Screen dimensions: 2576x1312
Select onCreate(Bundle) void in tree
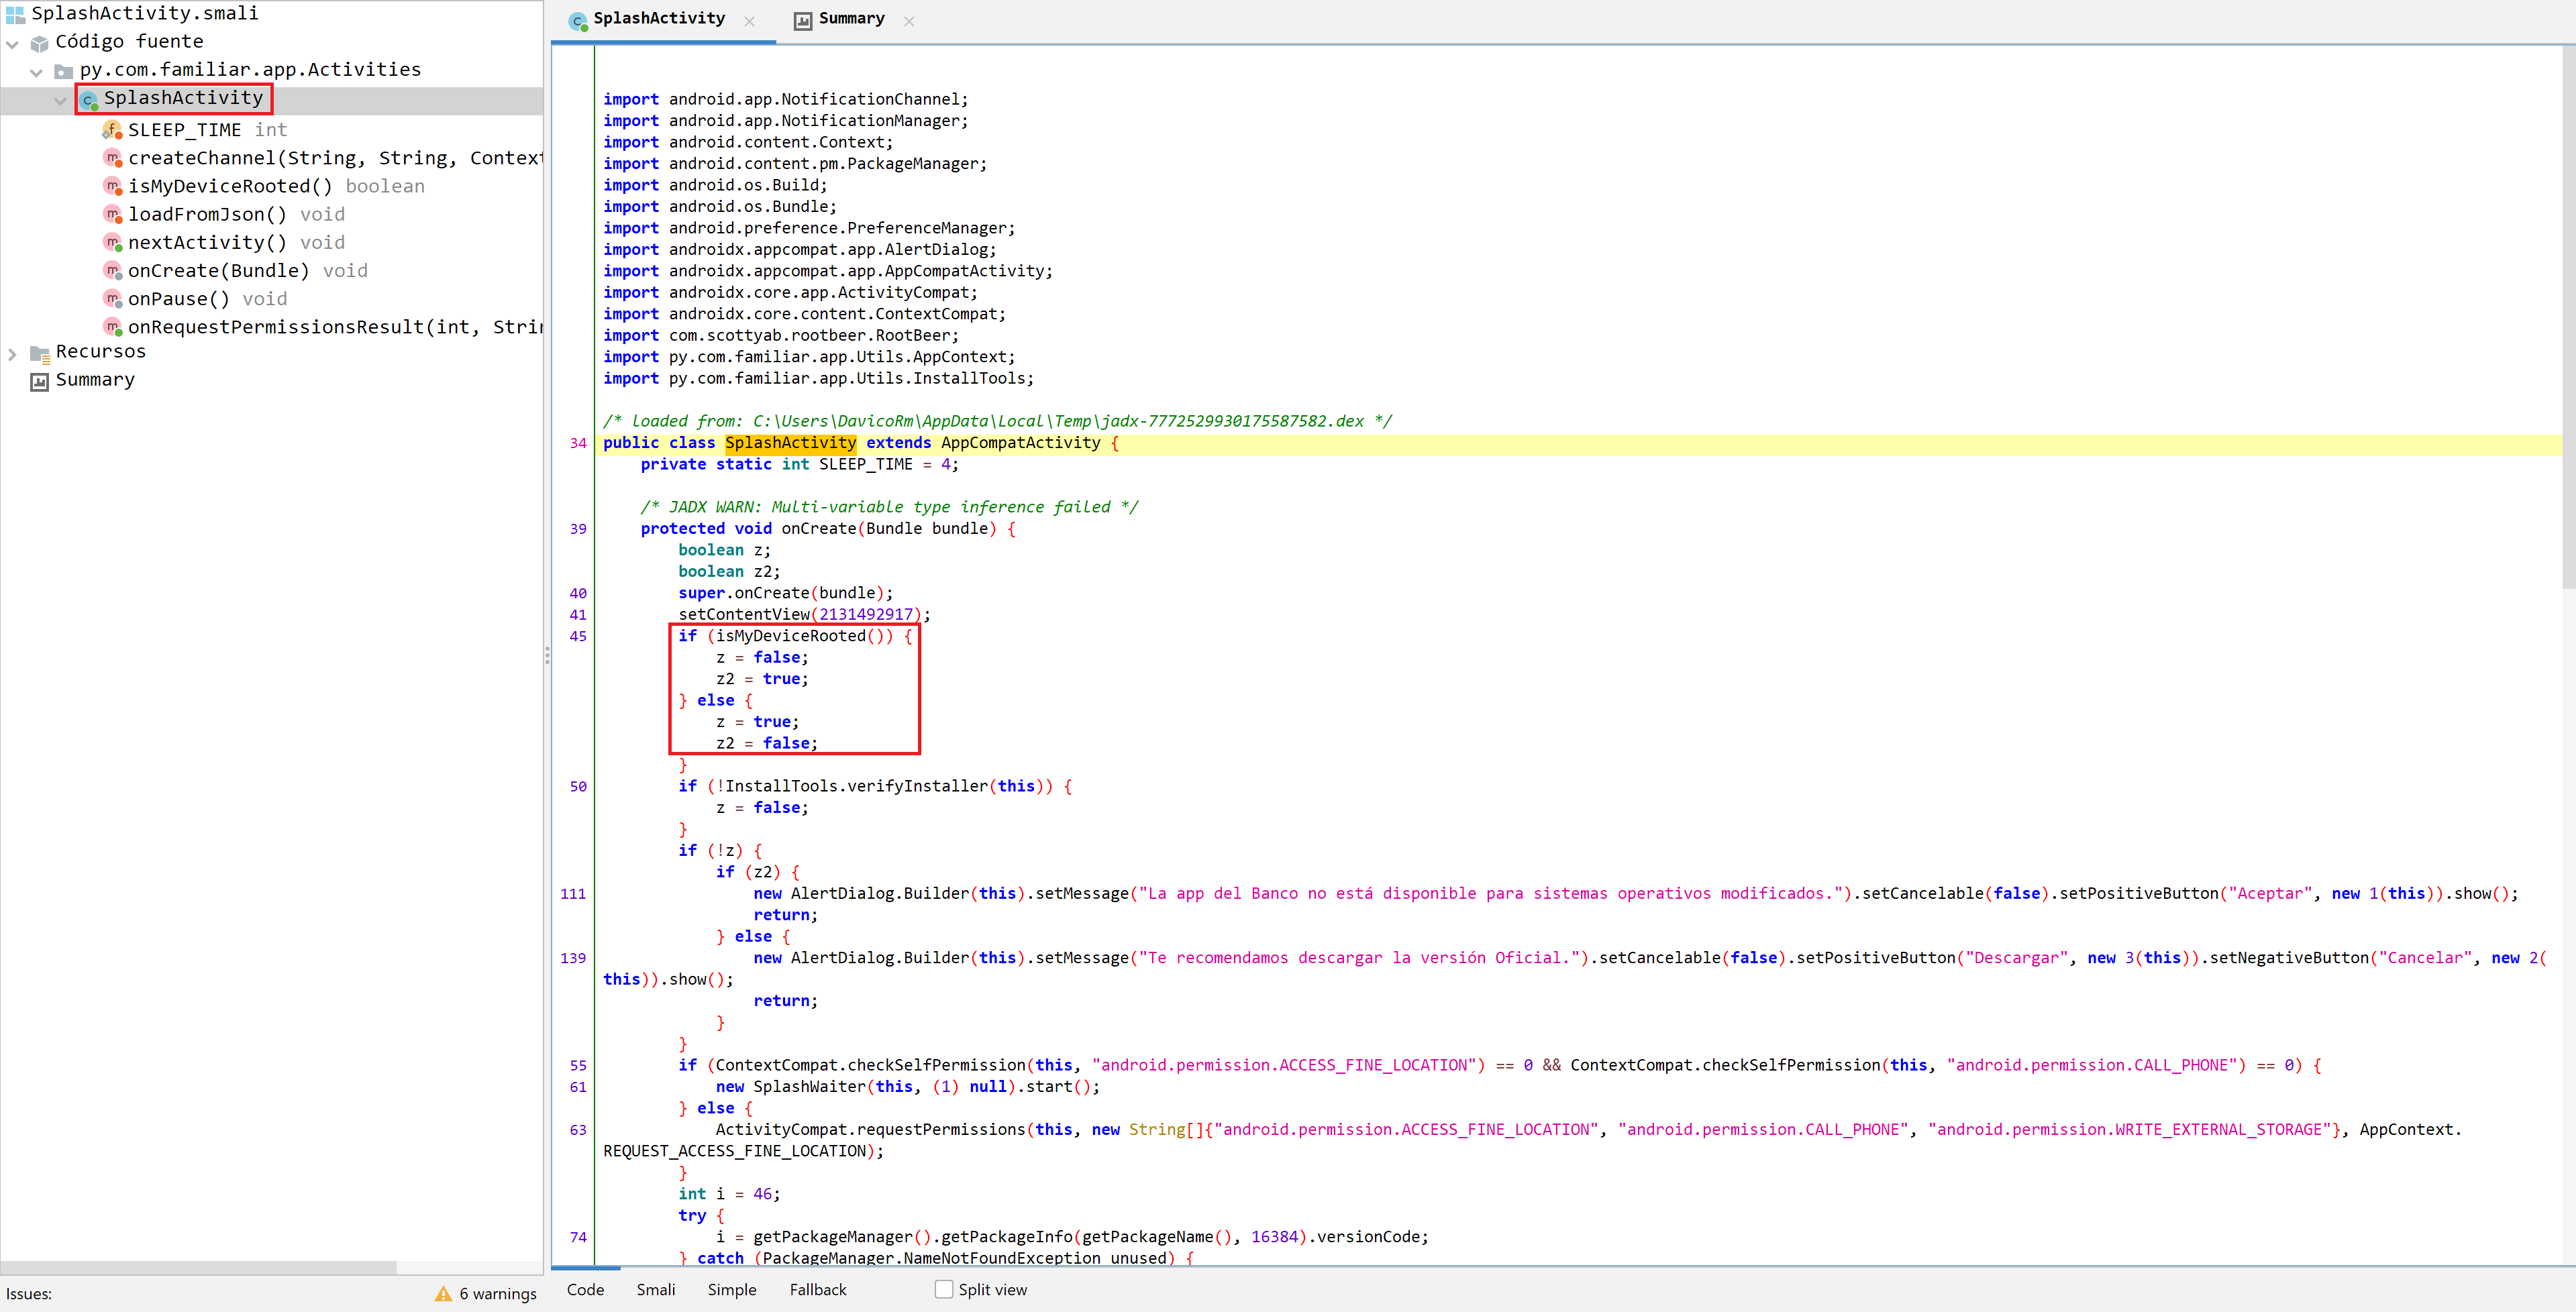coord(248,270)
